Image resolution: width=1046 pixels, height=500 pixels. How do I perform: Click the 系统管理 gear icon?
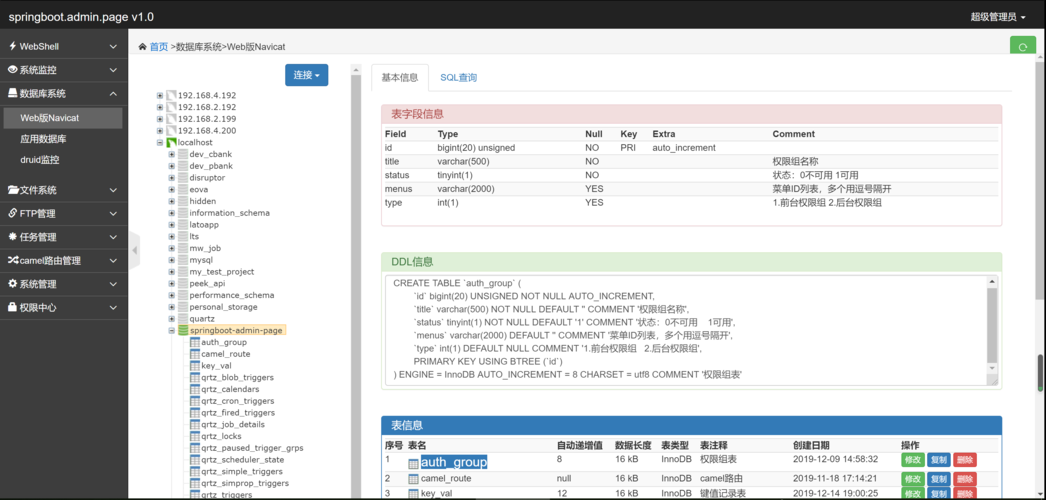click(13, 284)
